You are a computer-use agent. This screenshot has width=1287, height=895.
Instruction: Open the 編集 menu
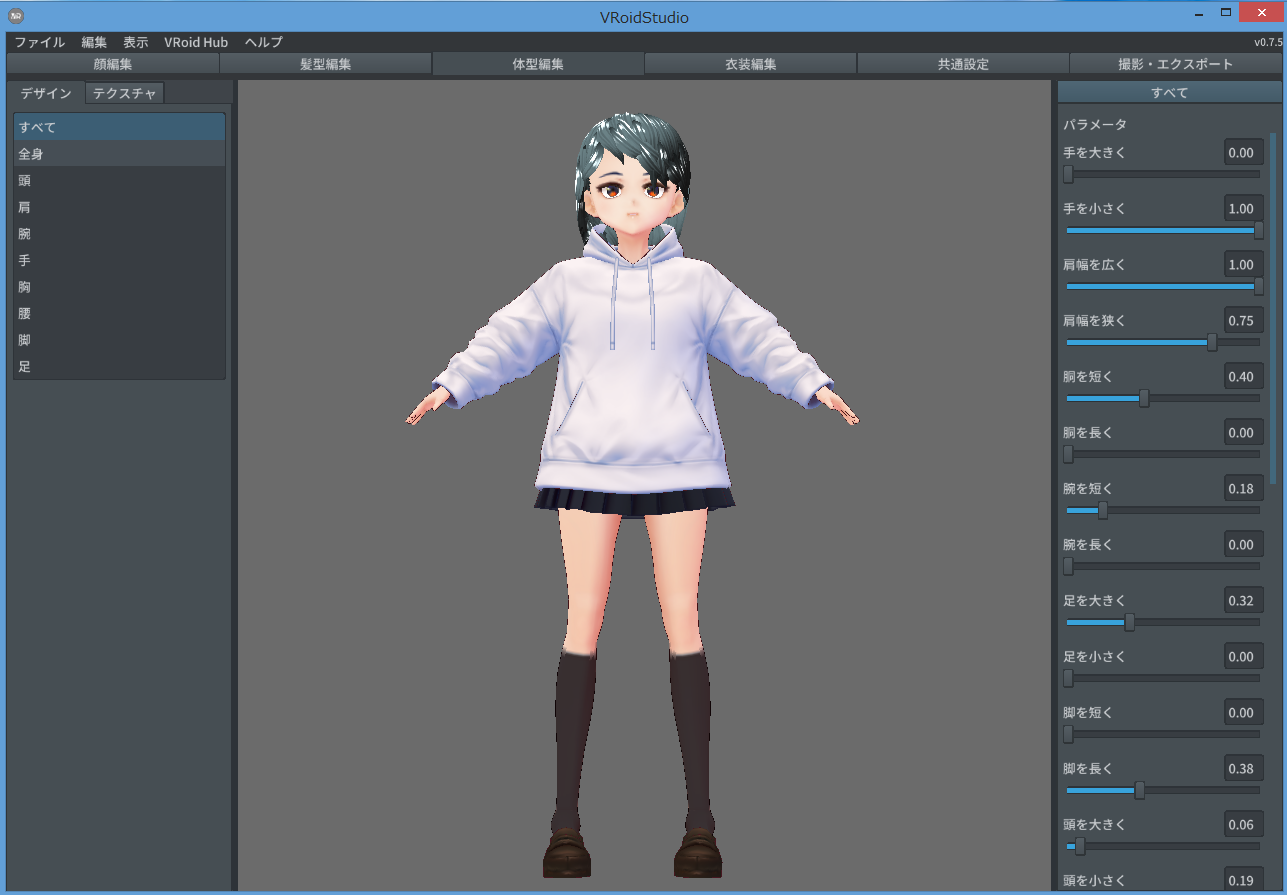point(94,42)
